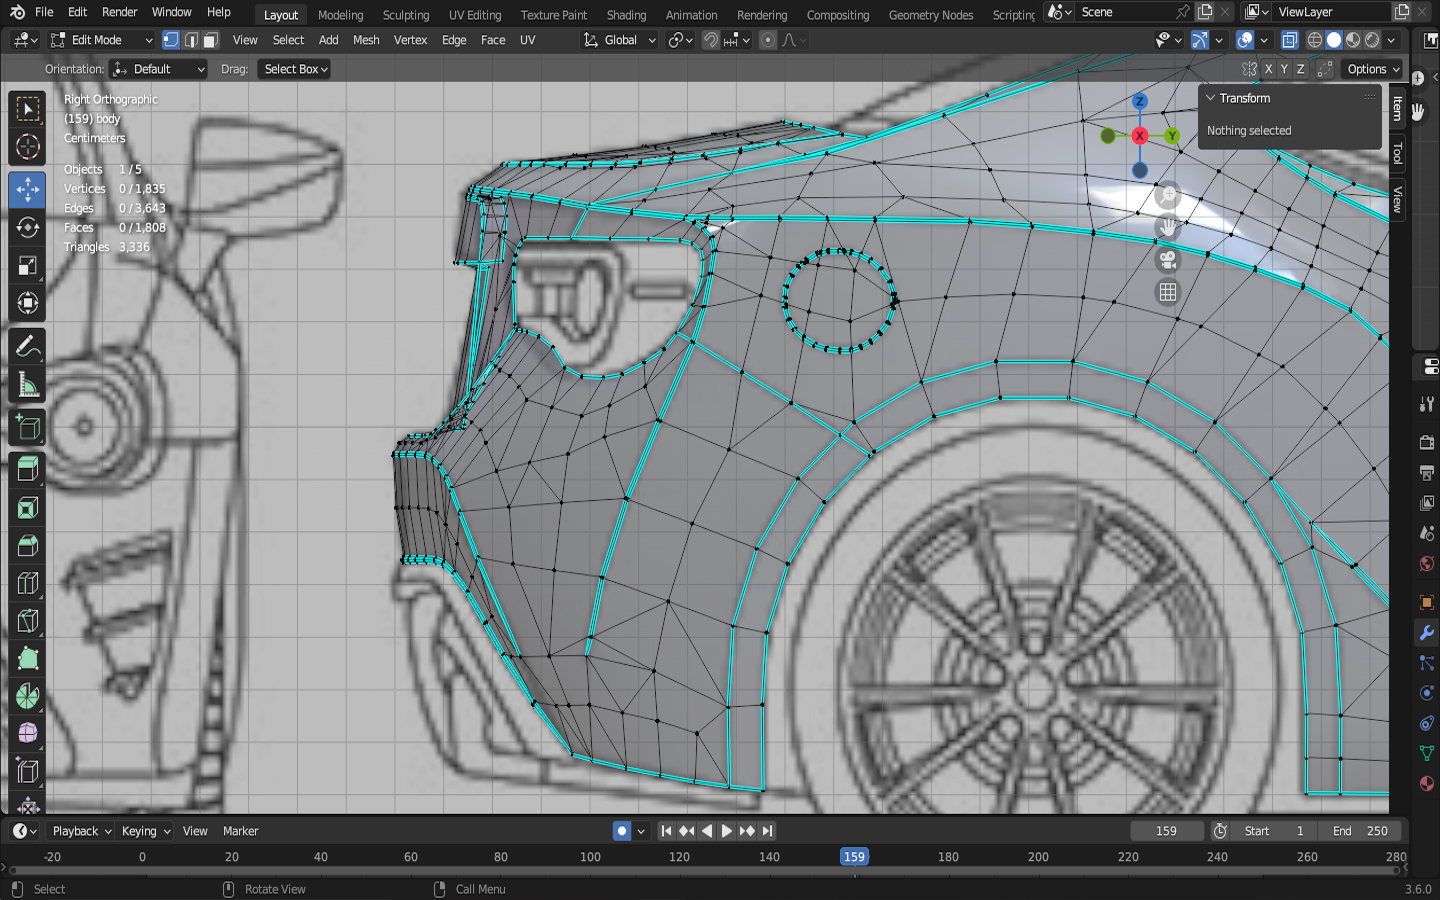Open the Edit Mode dropdown

coord(102,40)
